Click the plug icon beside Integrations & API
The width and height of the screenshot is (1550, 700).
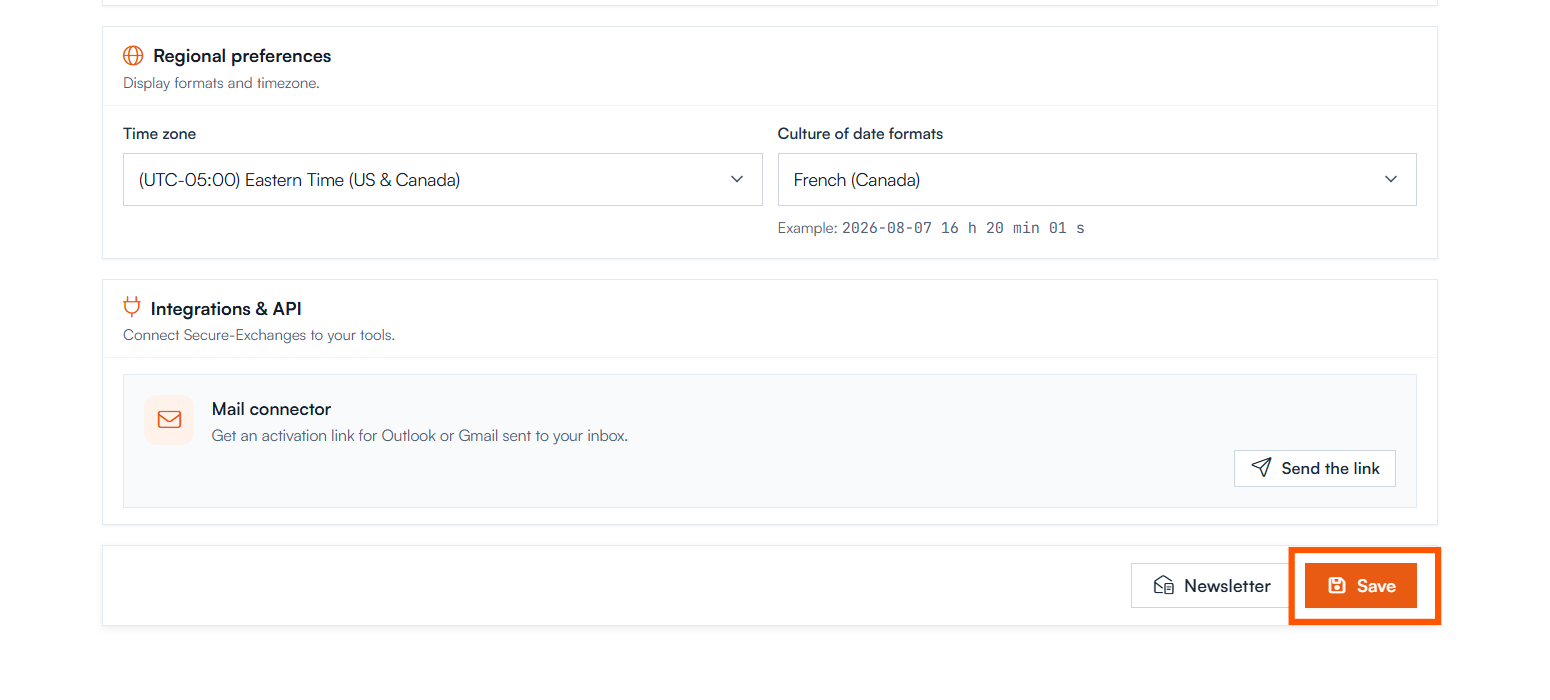point(132,308)
